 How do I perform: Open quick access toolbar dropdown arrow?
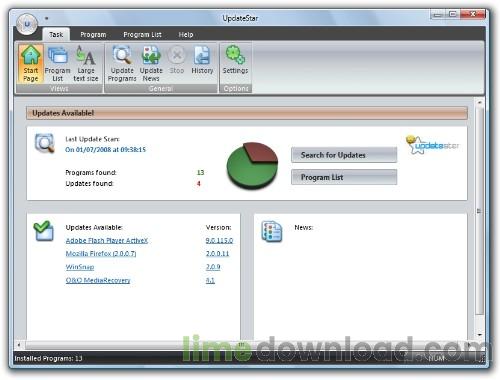click(47, 18)
